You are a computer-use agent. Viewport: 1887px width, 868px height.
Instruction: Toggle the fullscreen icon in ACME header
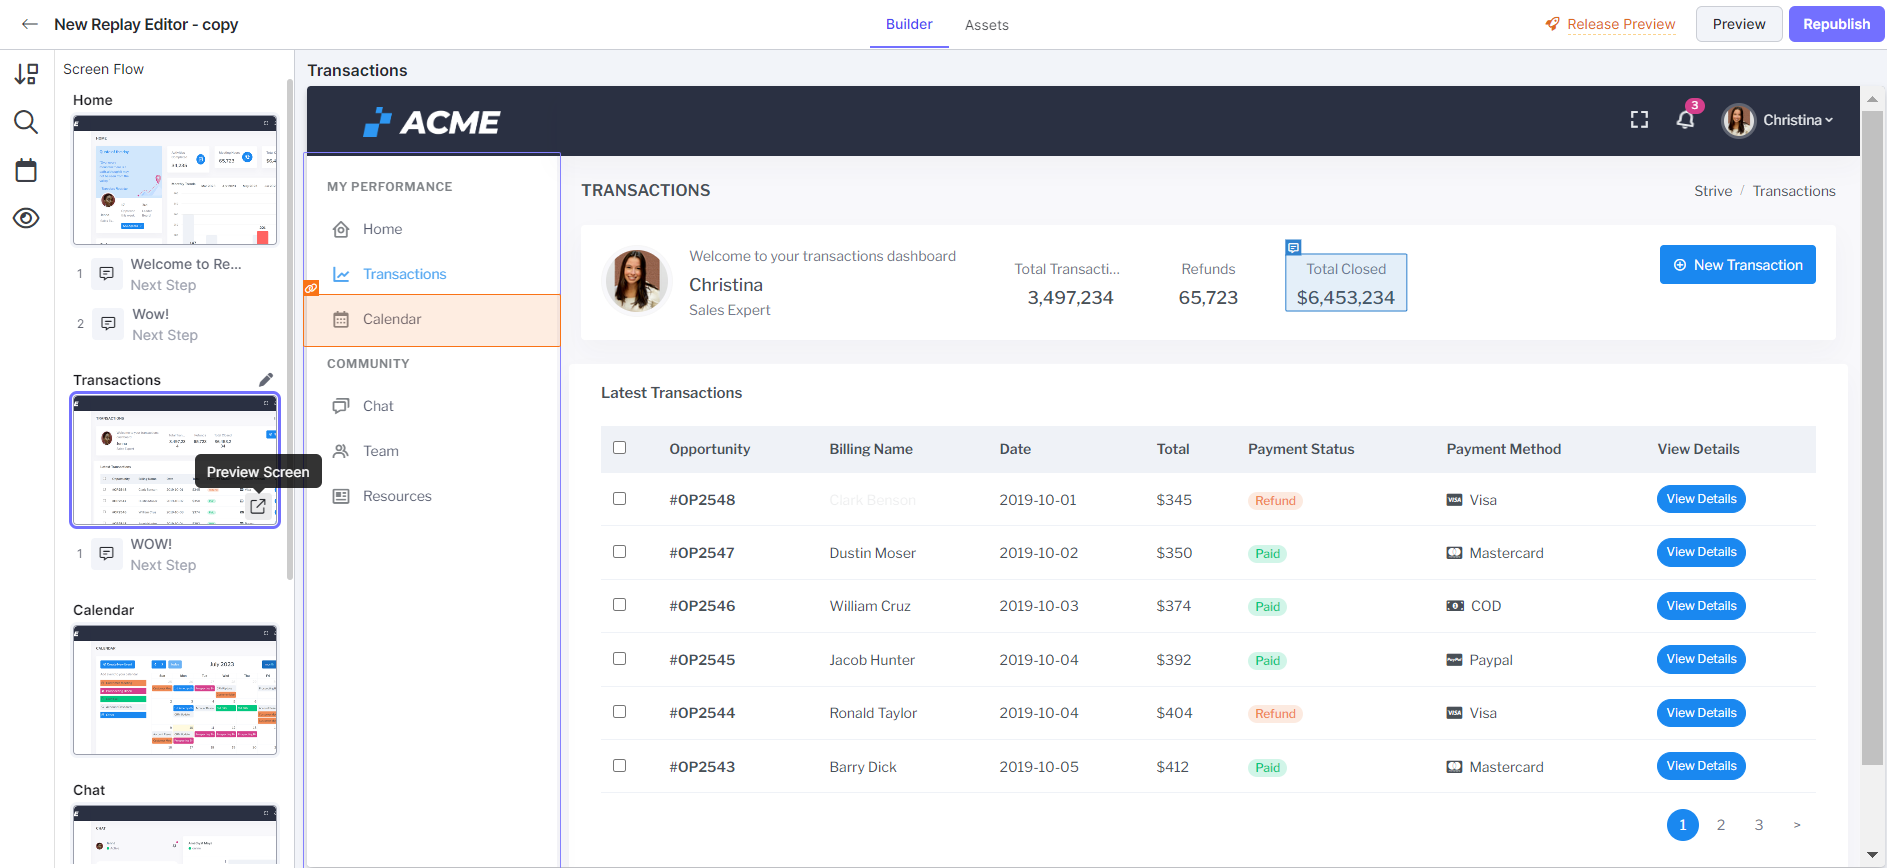pos(1639,120)
